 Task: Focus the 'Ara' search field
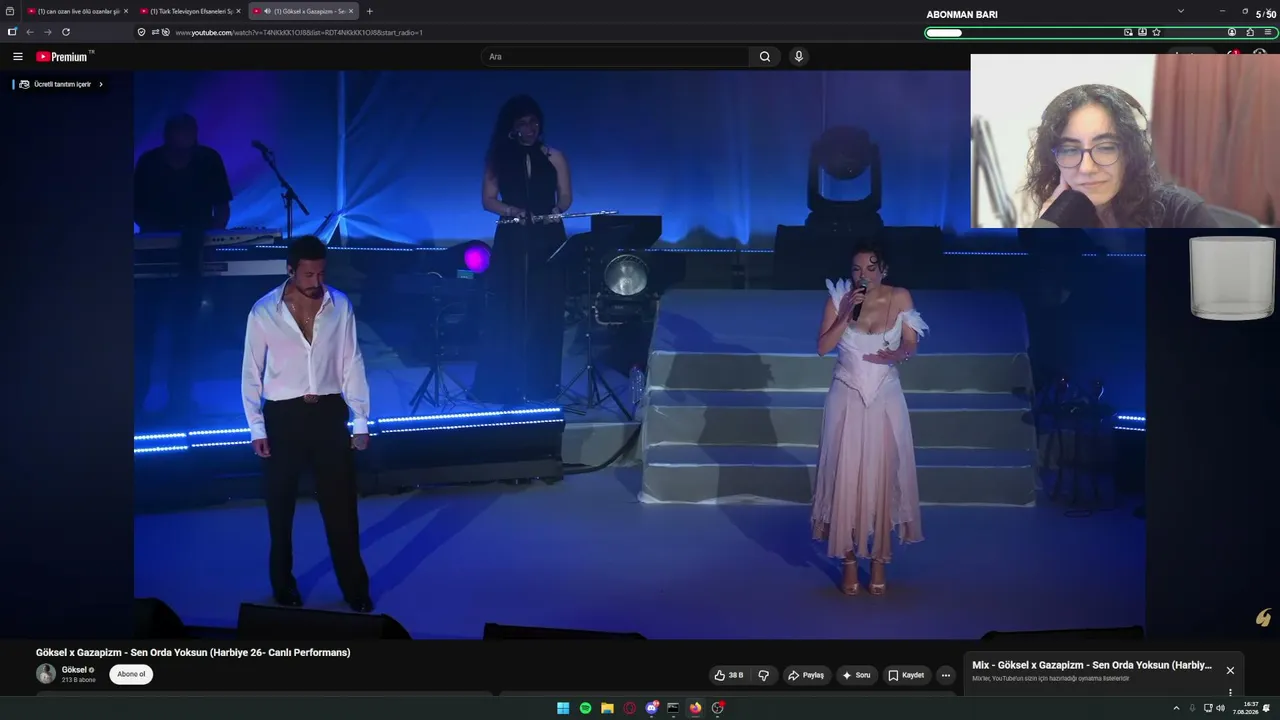pyautogui.click(x=616, y=57)
